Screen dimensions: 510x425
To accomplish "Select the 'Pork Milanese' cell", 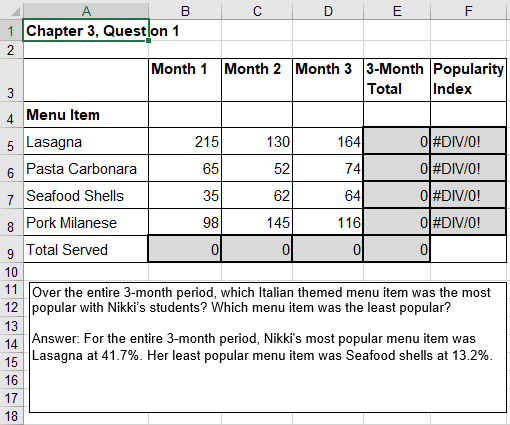I will point(86,222).
